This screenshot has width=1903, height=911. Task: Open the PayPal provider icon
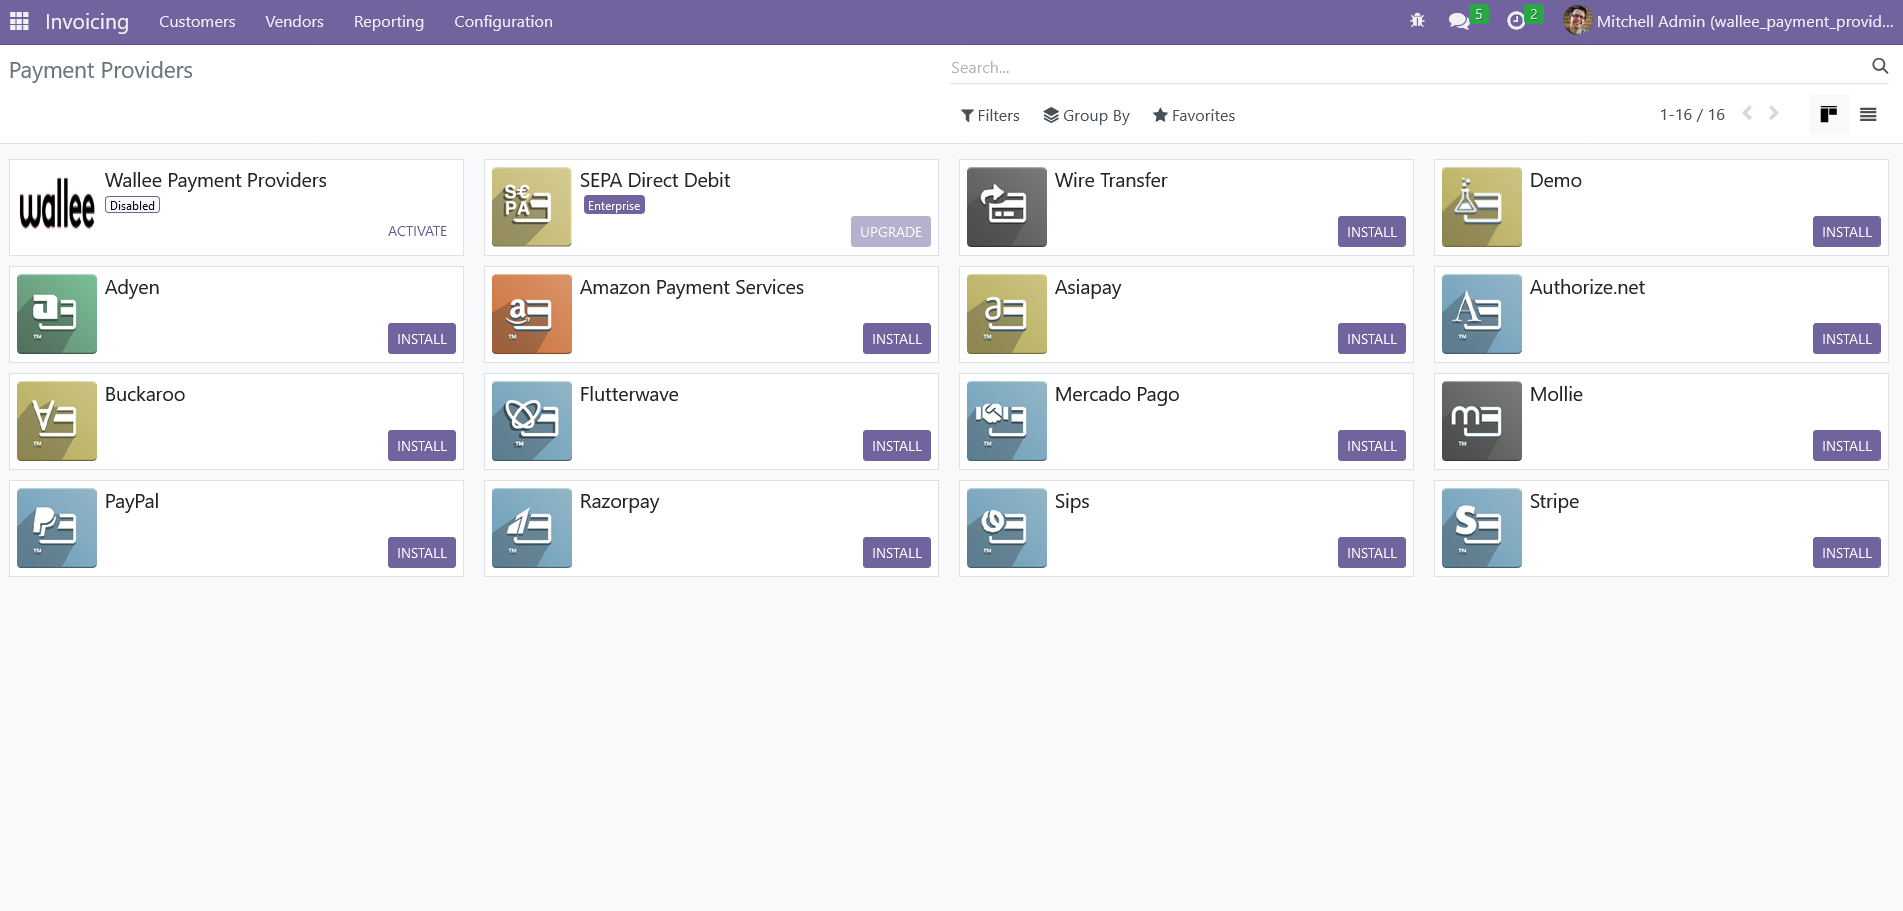click(x=57, y=528)
